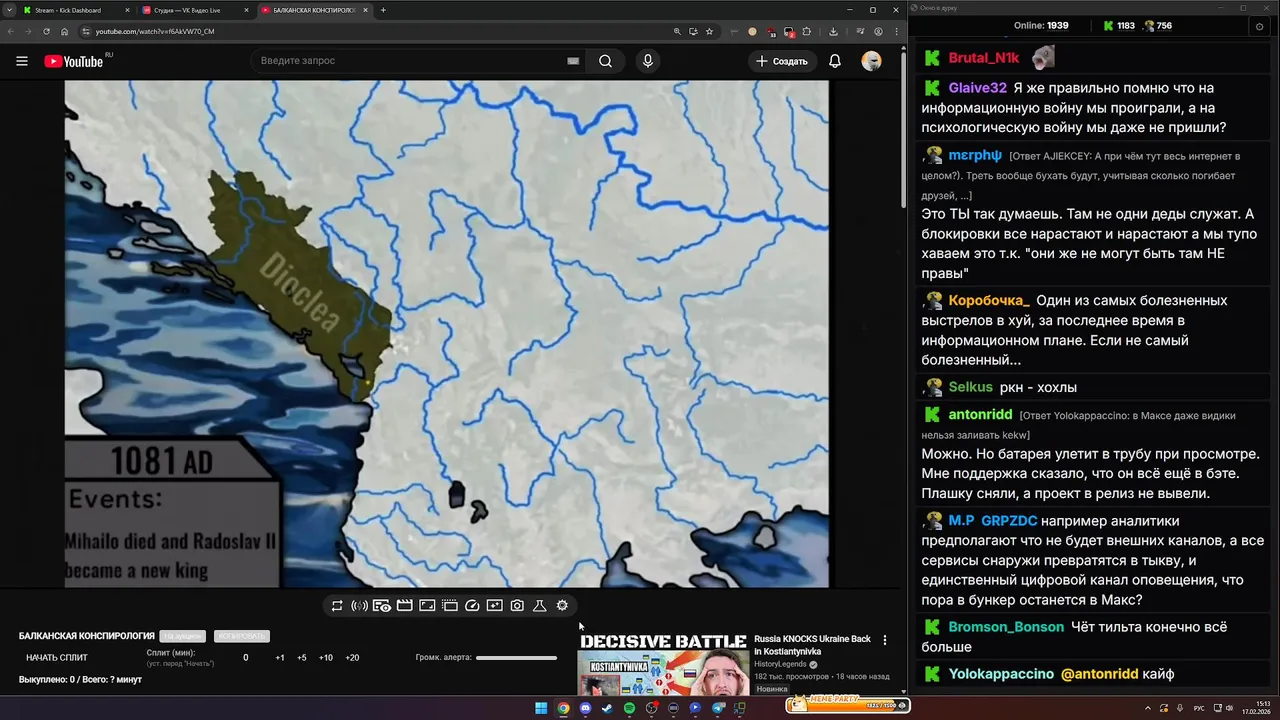Open three-dot menu of suggested video
This screenshot has height=720, width=1280.
coord(884,640)
